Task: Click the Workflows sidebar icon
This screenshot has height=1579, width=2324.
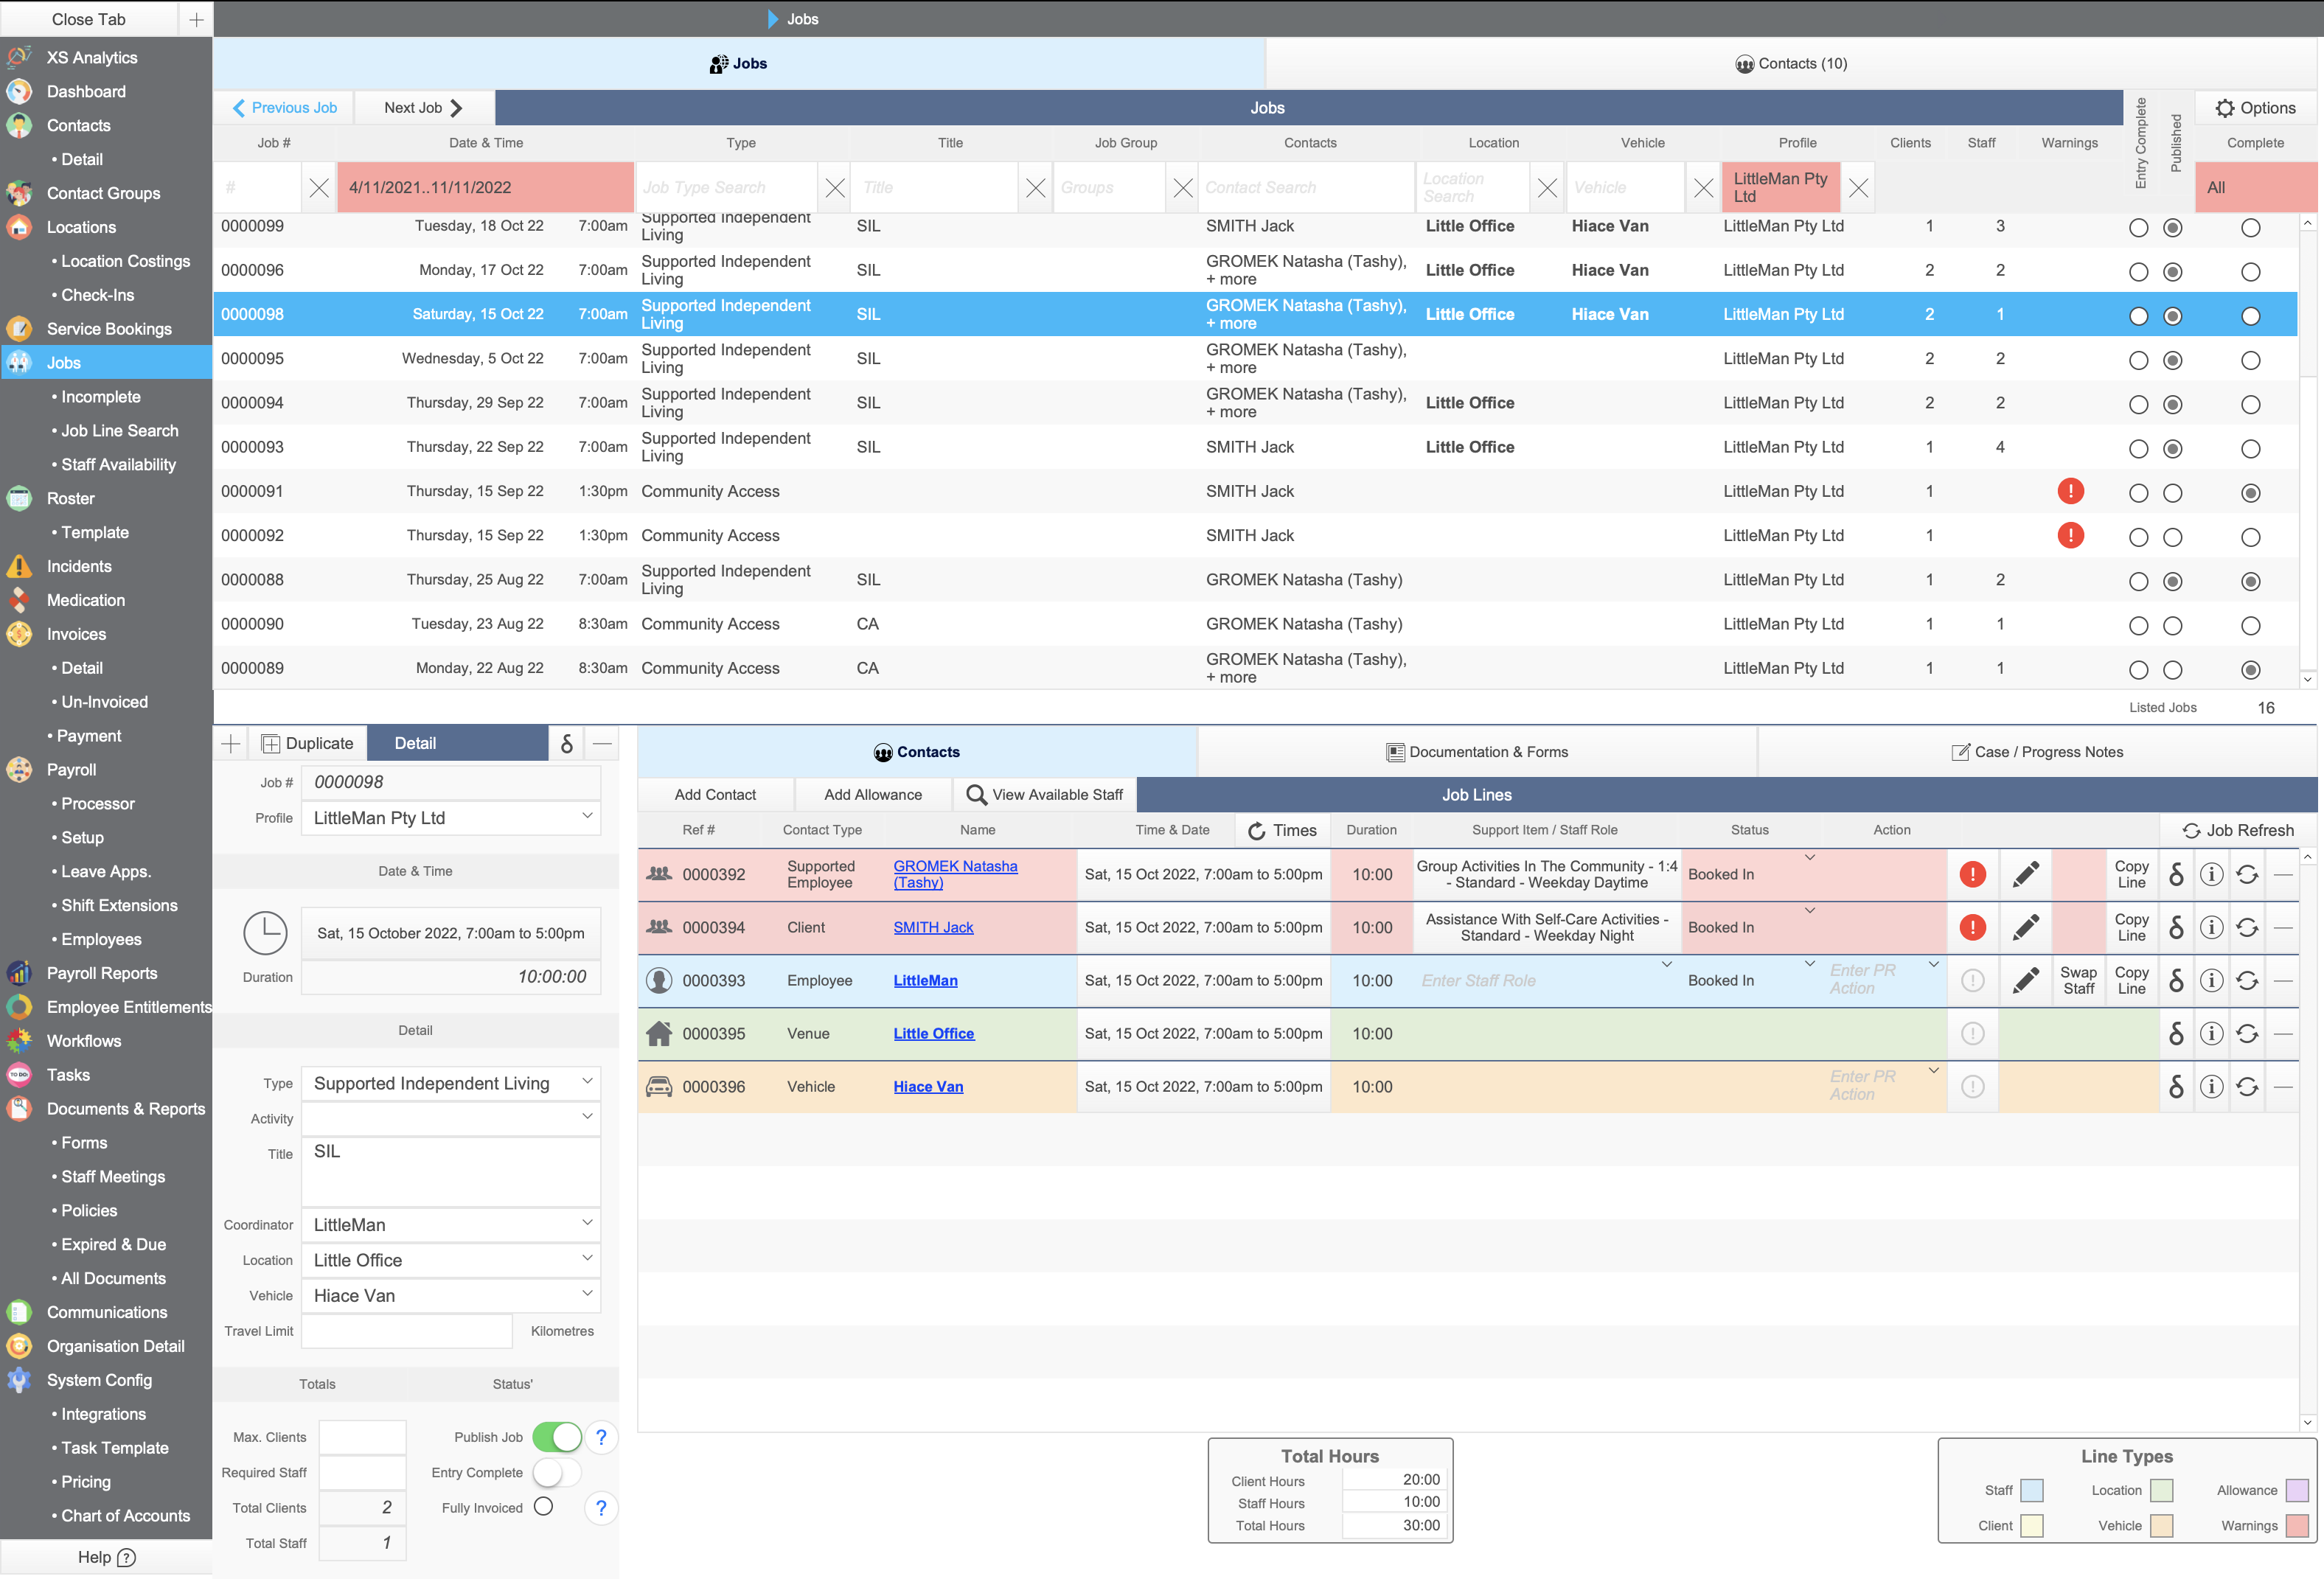Action: [19, 1041]
